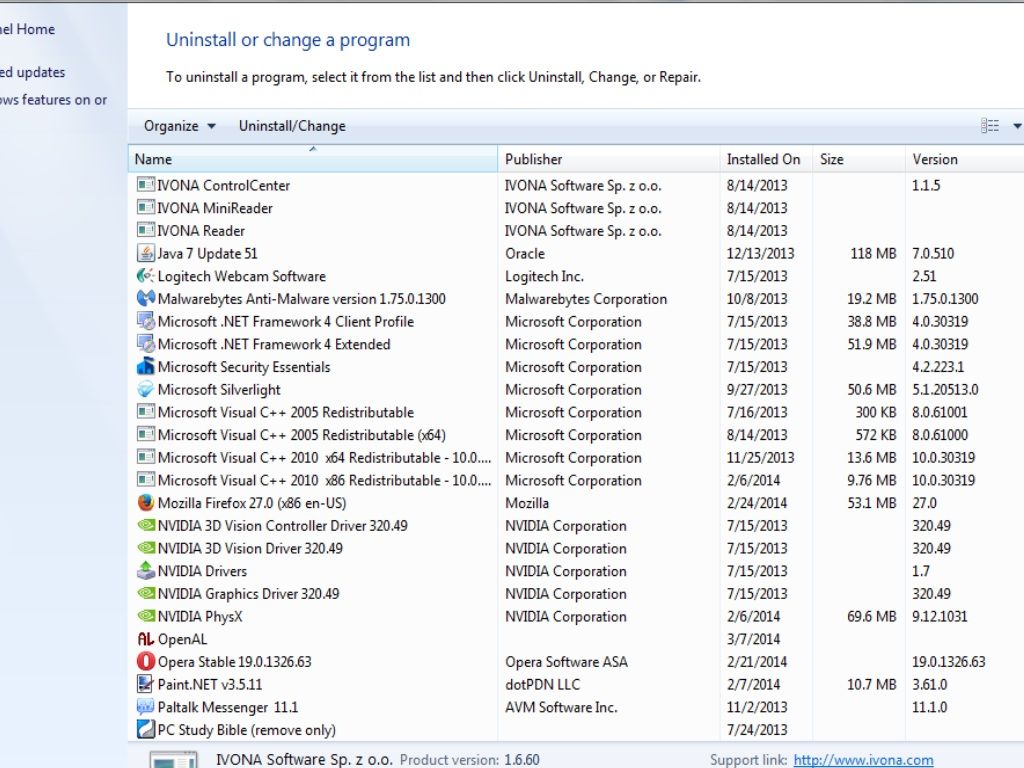This screenshot has width=1024, height=768.
Task: Select the Microsoft Security Essentials icon
Action: pos(145,367)
